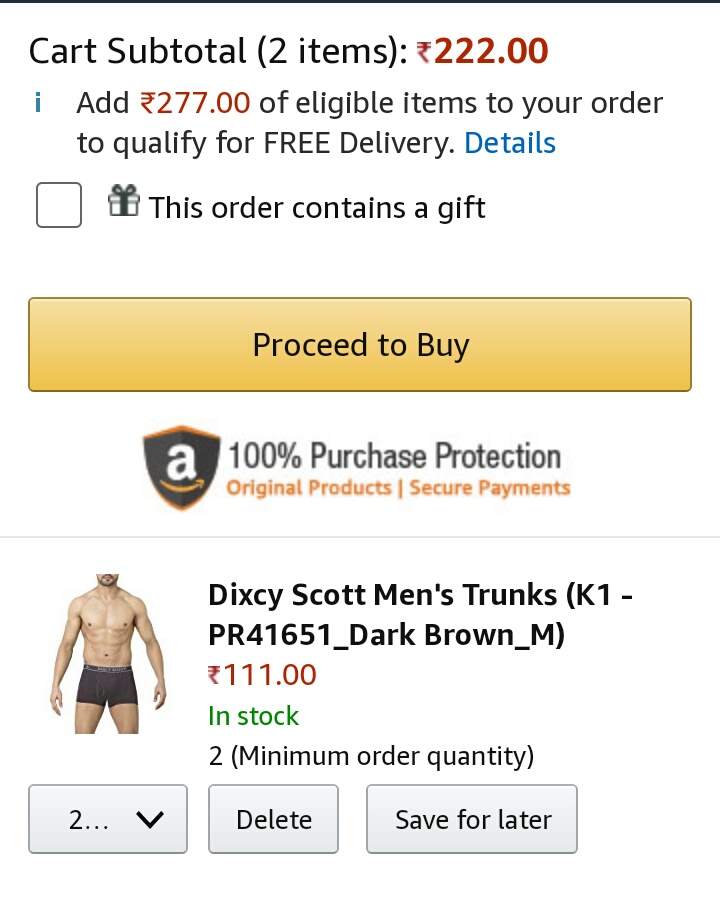
Task: Click "Original Products | Secure Payments" tagline
Action: [398, 488]
